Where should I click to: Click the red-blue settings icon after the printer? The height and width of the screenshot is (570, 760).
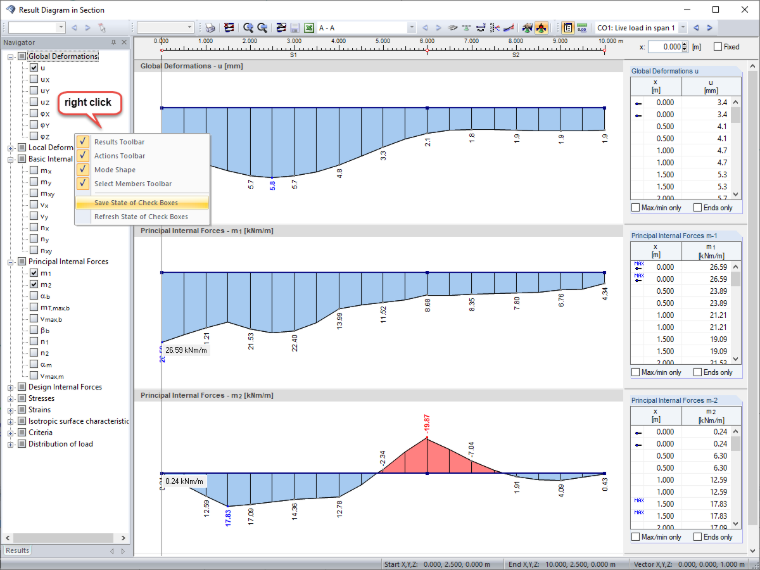pos(229,28)
